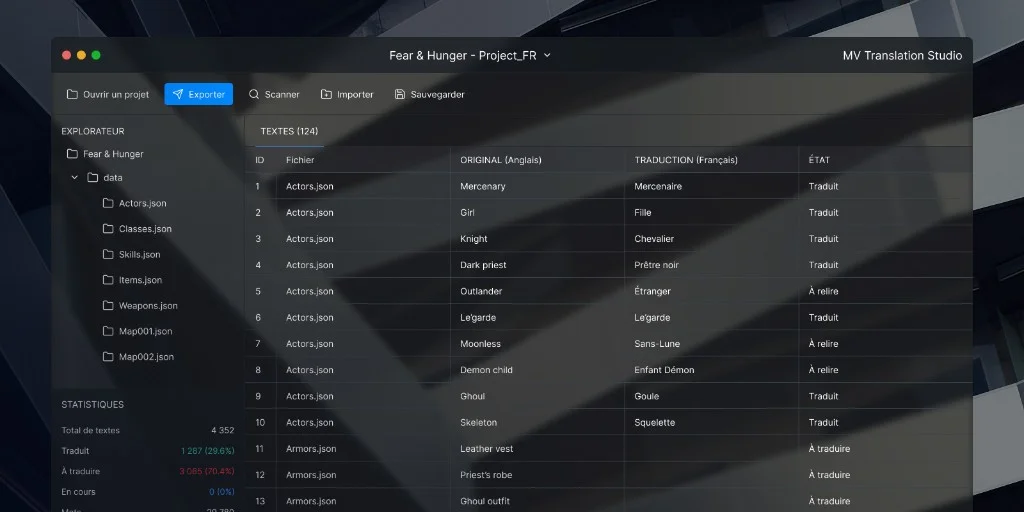Click the Fear & Hunger root folder icon
Image resolution: width=1024 pixels, height=512 pixels.
click(x=72, y=153)
